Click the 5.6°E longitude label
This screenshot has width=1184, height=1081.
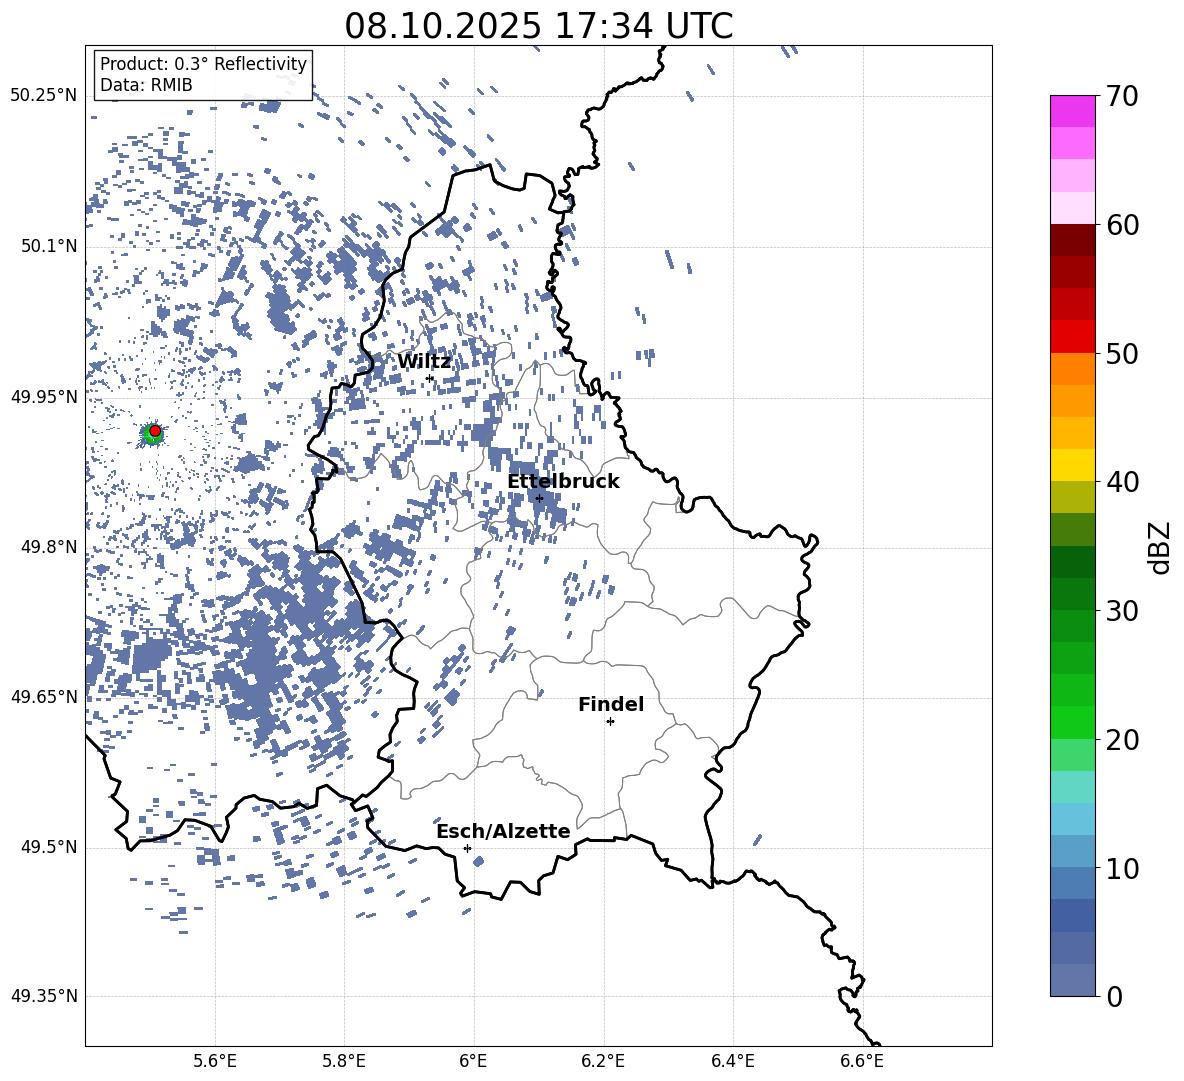(x=214, y=1061)
